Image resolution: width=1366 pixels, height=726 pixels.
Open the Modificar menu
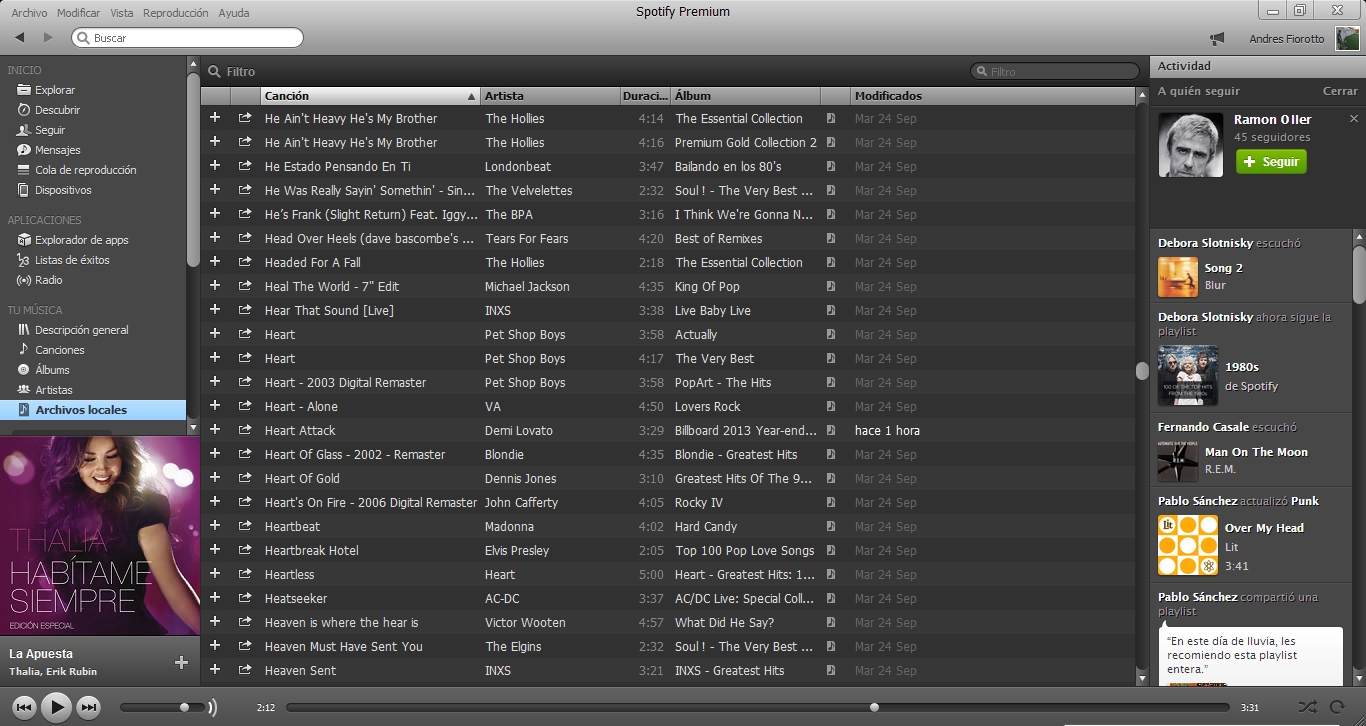click(79, 13)
